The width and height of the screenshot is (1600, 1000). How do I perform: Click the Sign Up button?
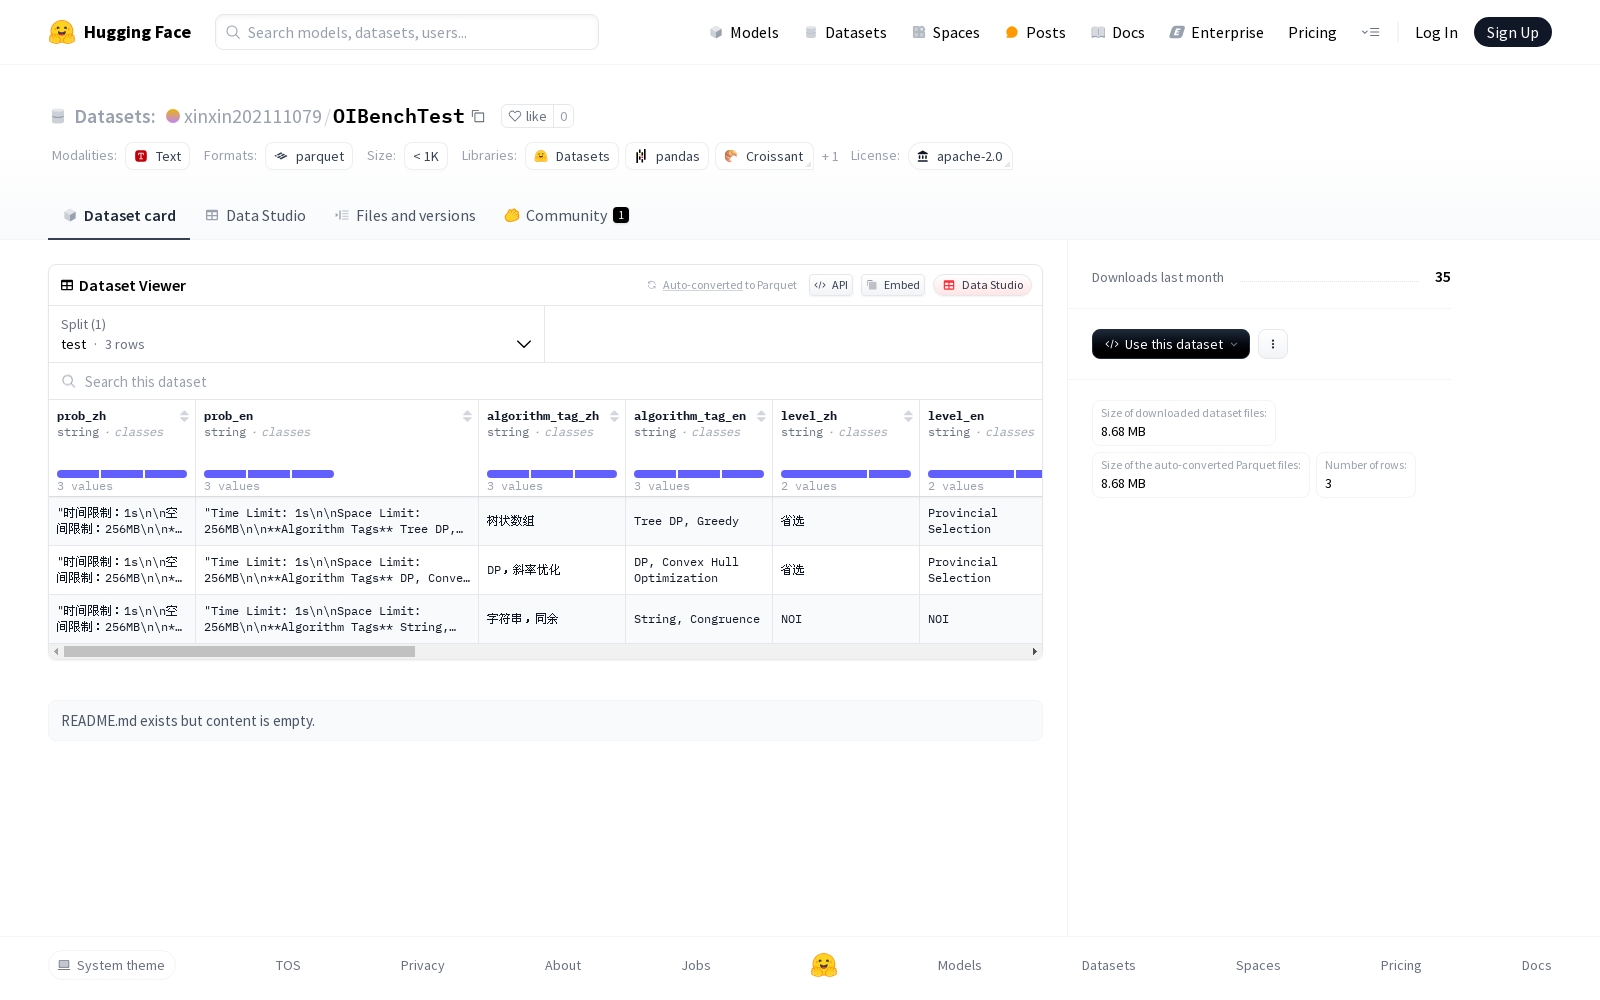(x=1512, y=32)
